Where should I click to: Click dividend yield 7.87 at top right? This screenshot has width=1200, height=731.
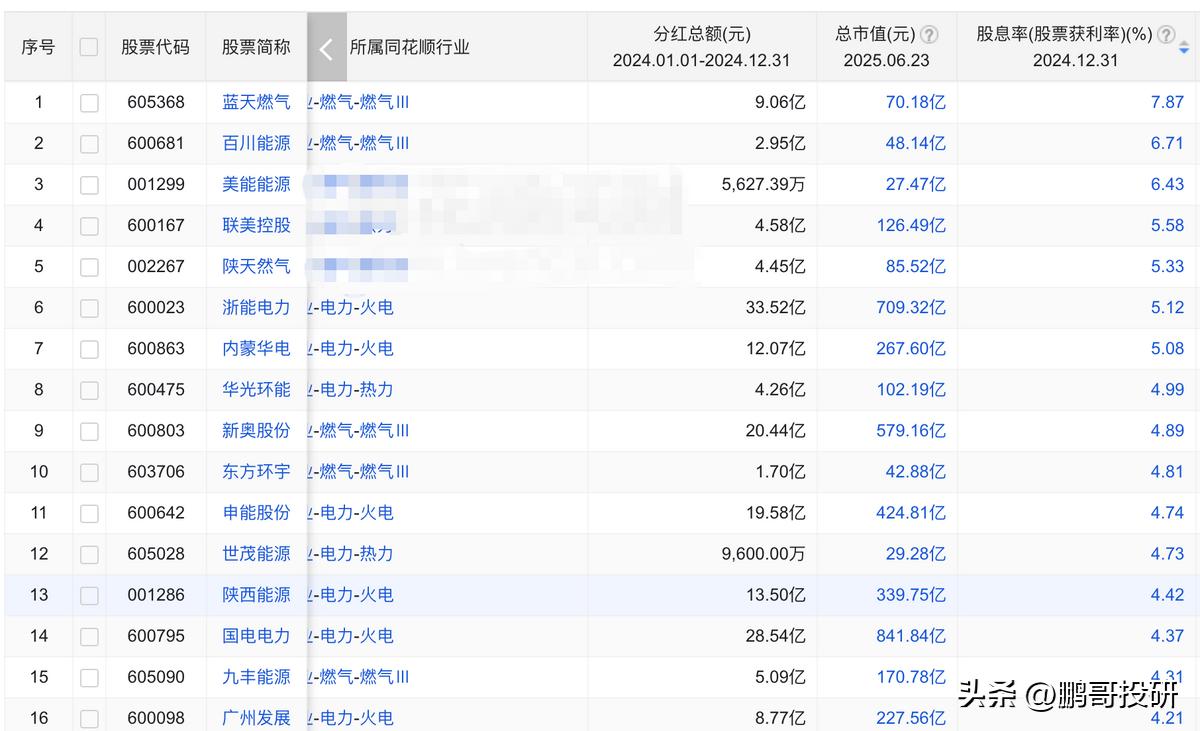point(1167,102)
